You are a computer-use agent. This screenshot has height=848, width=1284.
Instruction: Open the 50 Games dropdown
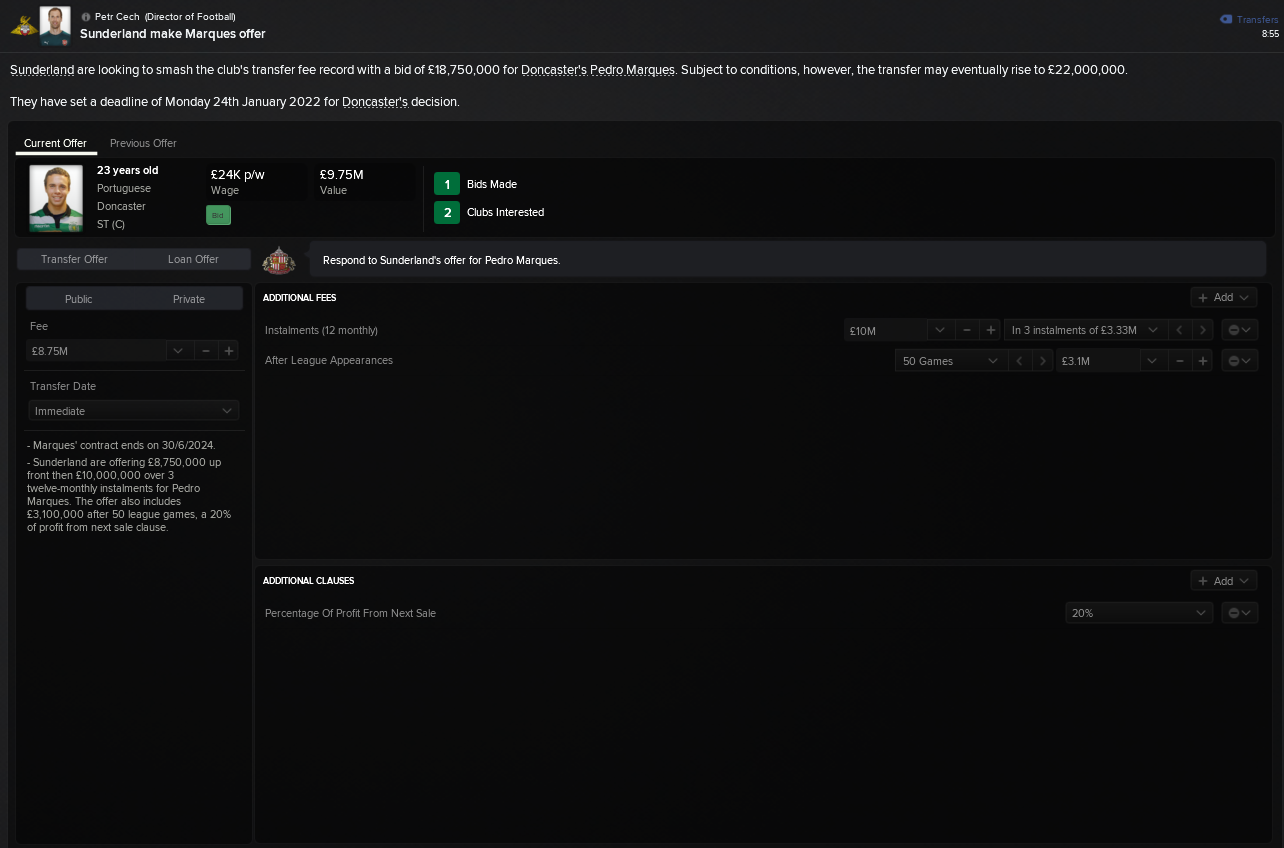point(950,361)
